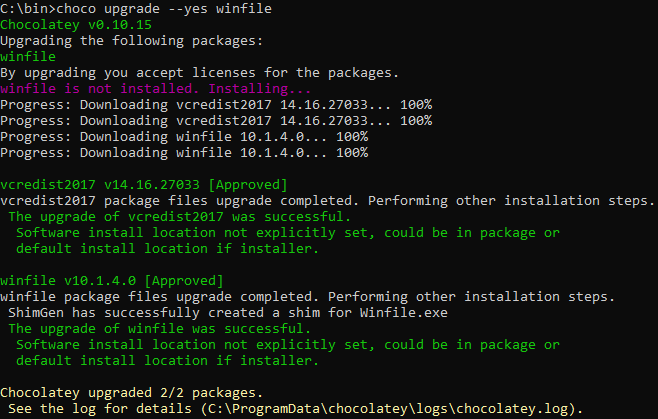Click magenta 'winfile is not installed. Installing...' line

(x=156, y=89)
